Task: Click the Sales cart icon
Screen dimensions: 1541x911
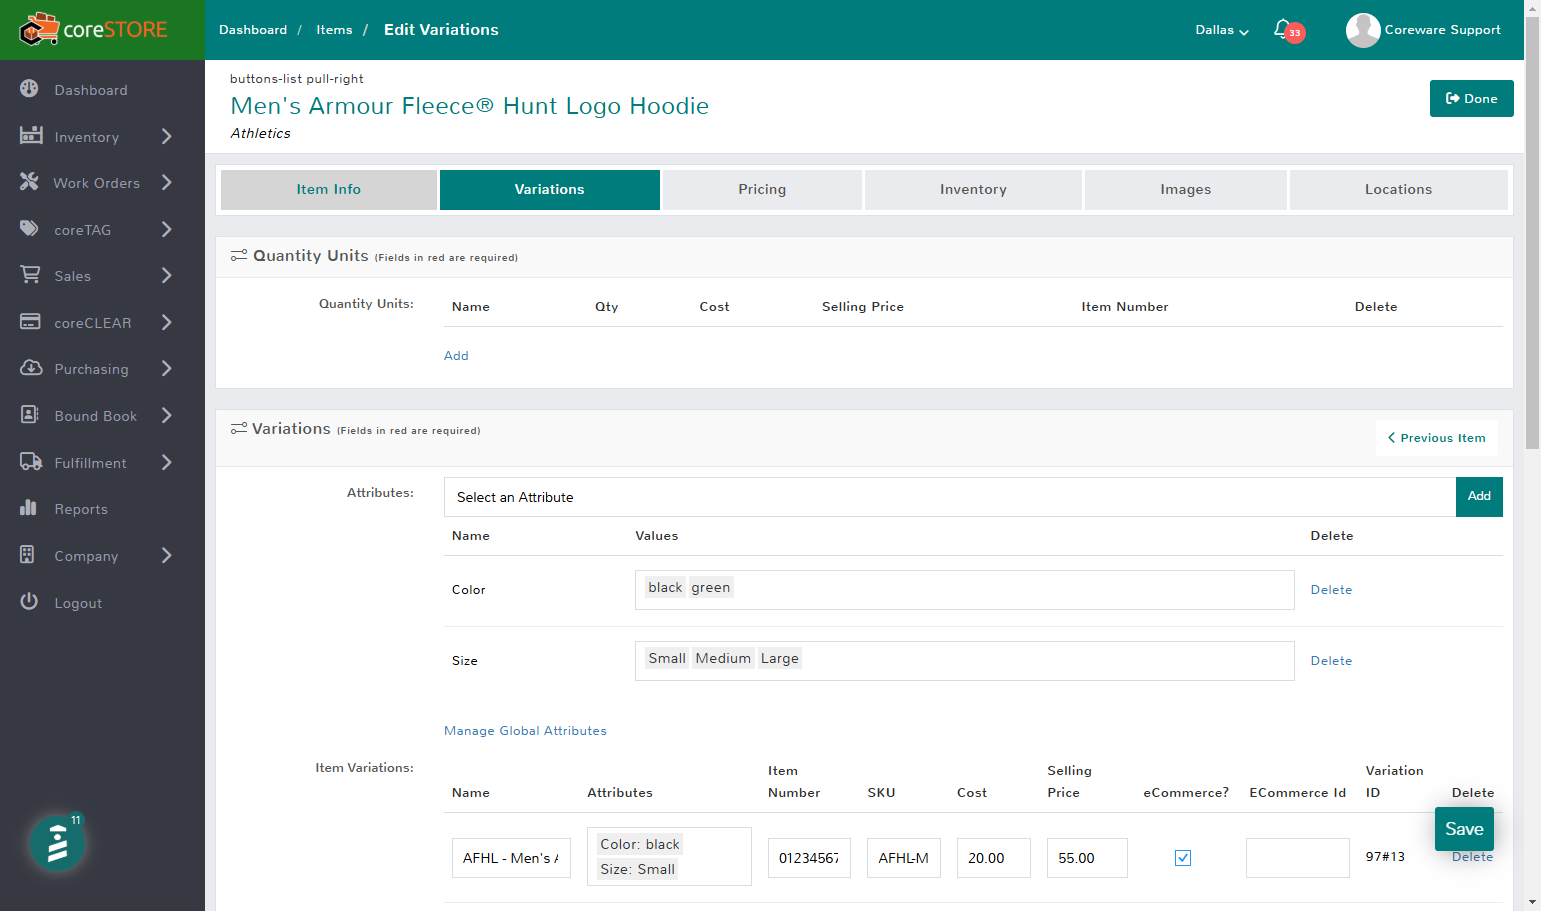Action: click(30, 275)
